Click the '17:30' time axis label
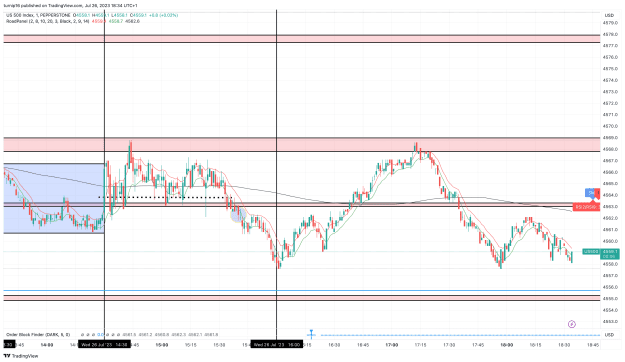Screen dimensions: 625x362 (449, 345)
